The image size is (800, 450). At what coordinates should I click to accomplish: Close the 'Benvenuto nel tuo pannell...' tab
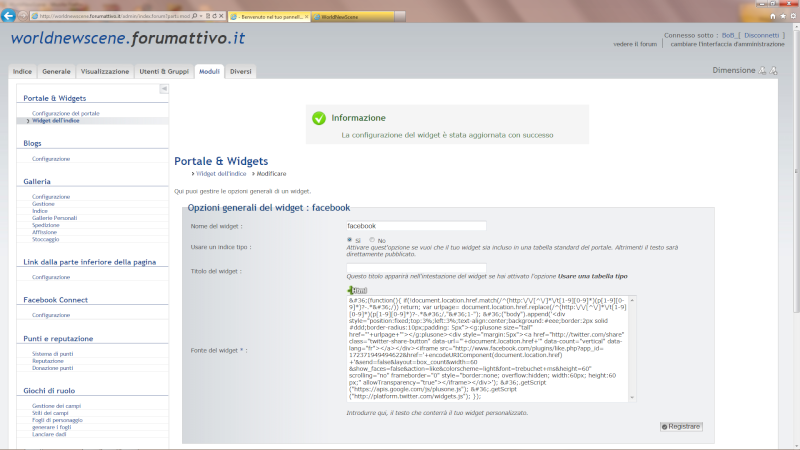(306, 16)
